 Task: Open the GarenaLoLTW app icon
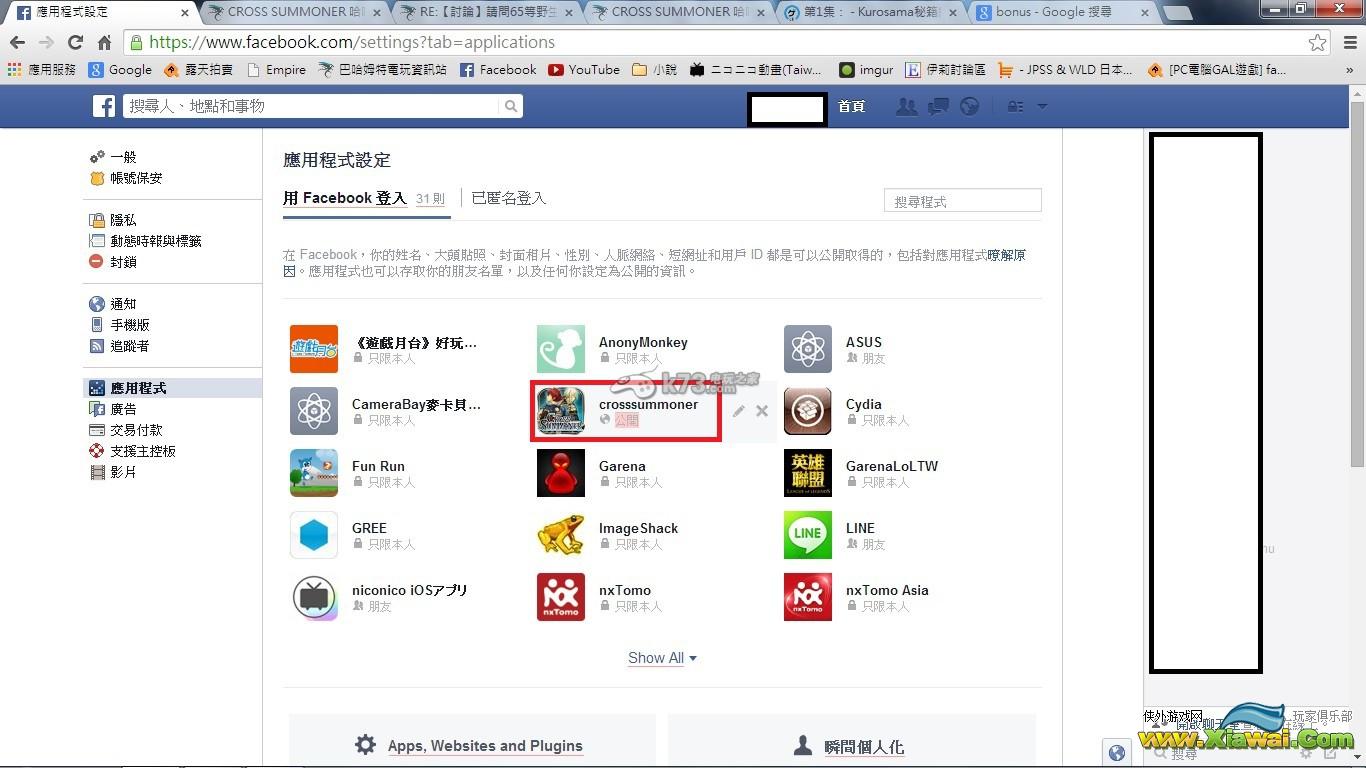(x=808, y=473)
